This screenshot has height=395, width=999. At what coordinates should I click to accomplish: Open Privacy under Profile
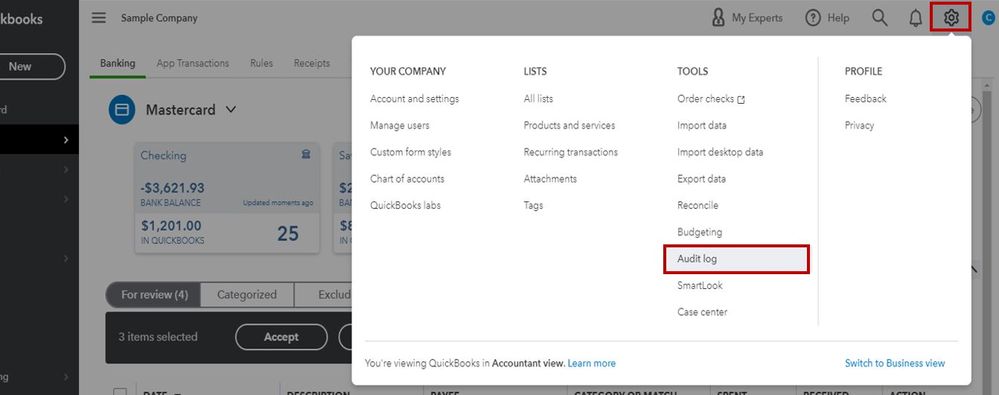coord(859,126)
